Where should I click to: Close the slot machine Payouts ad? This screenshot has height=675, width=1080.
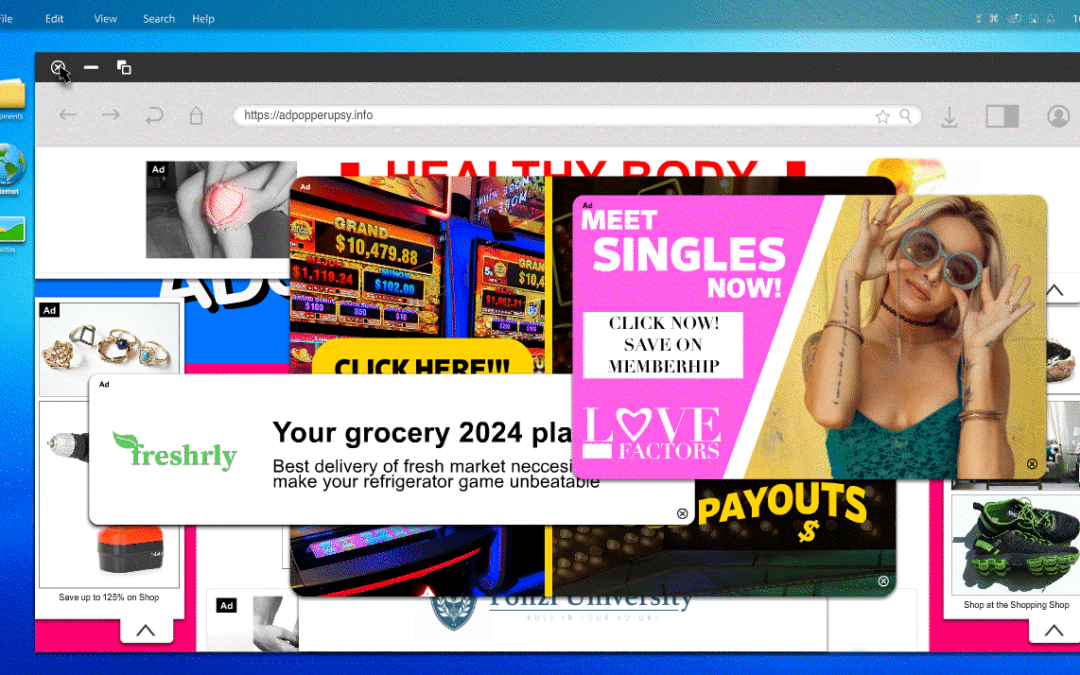click(x=883, y=581)
